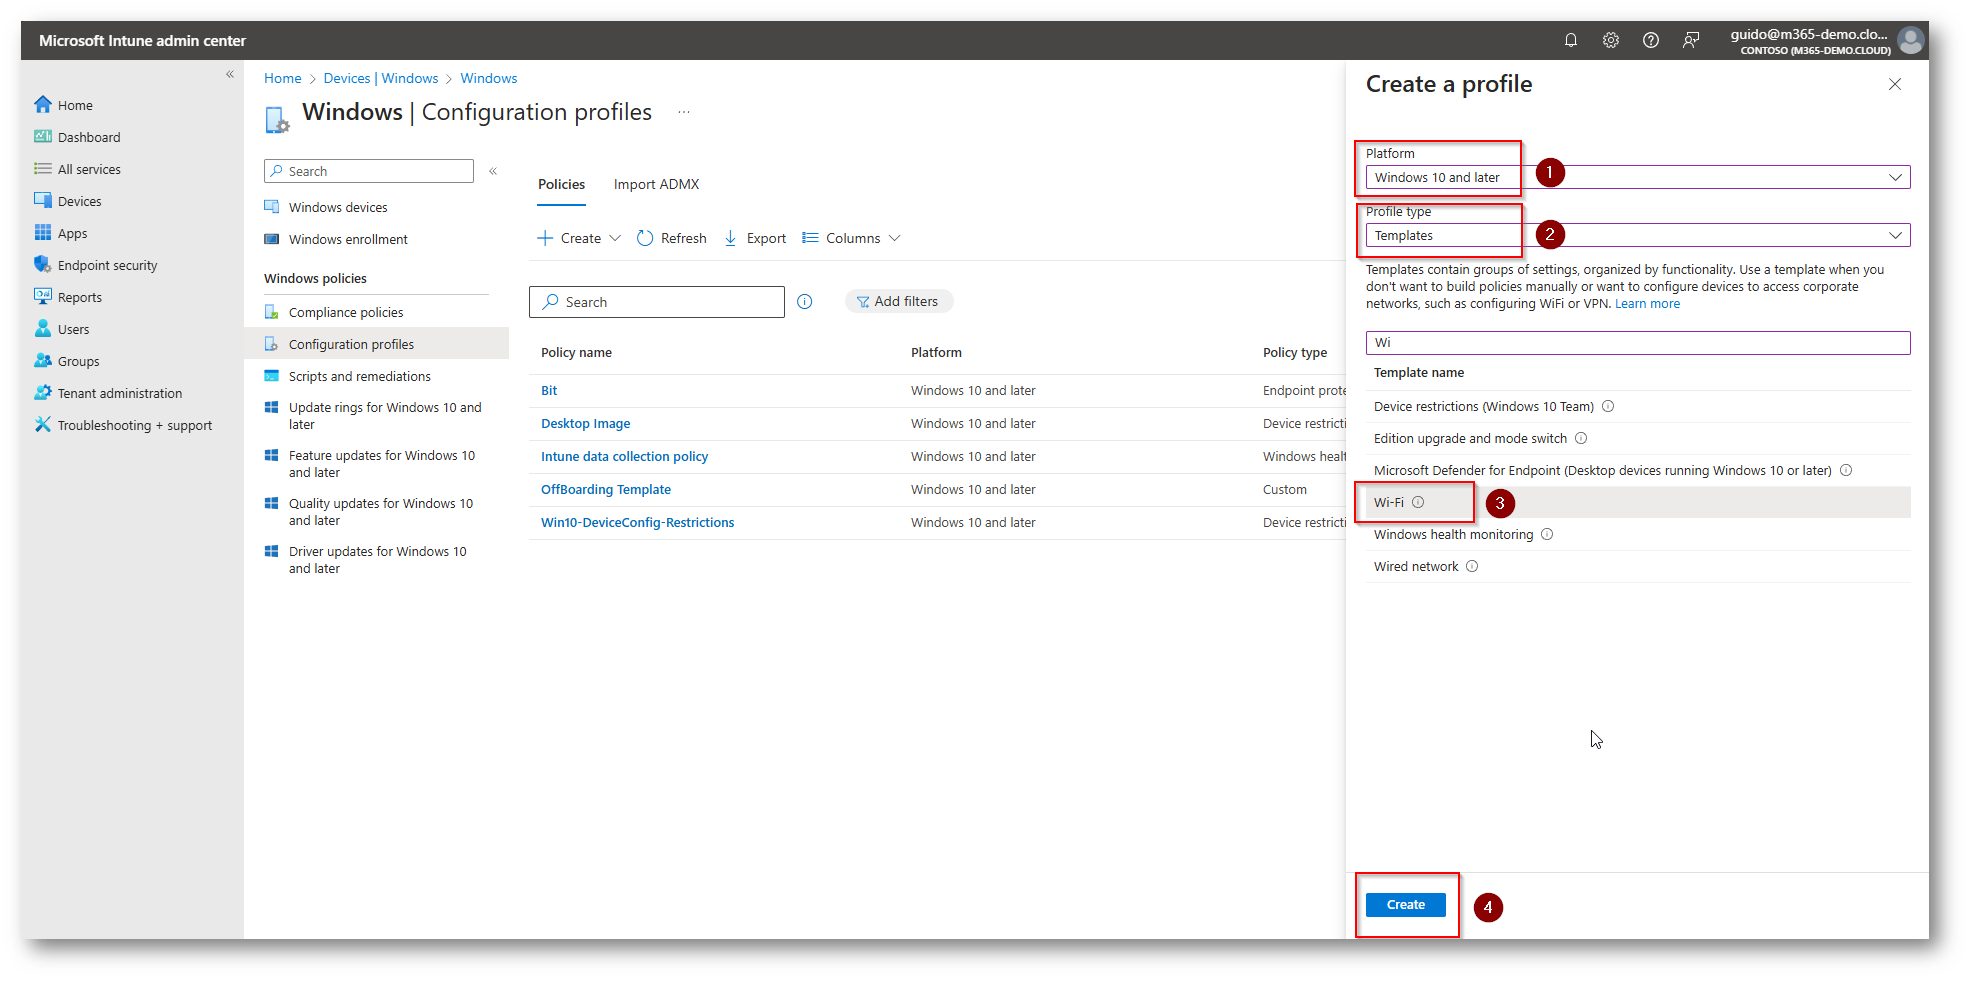Select the Wired network template
Image resolution: width=1971 pixels, height=981 pixels.
pos(1638,566)
